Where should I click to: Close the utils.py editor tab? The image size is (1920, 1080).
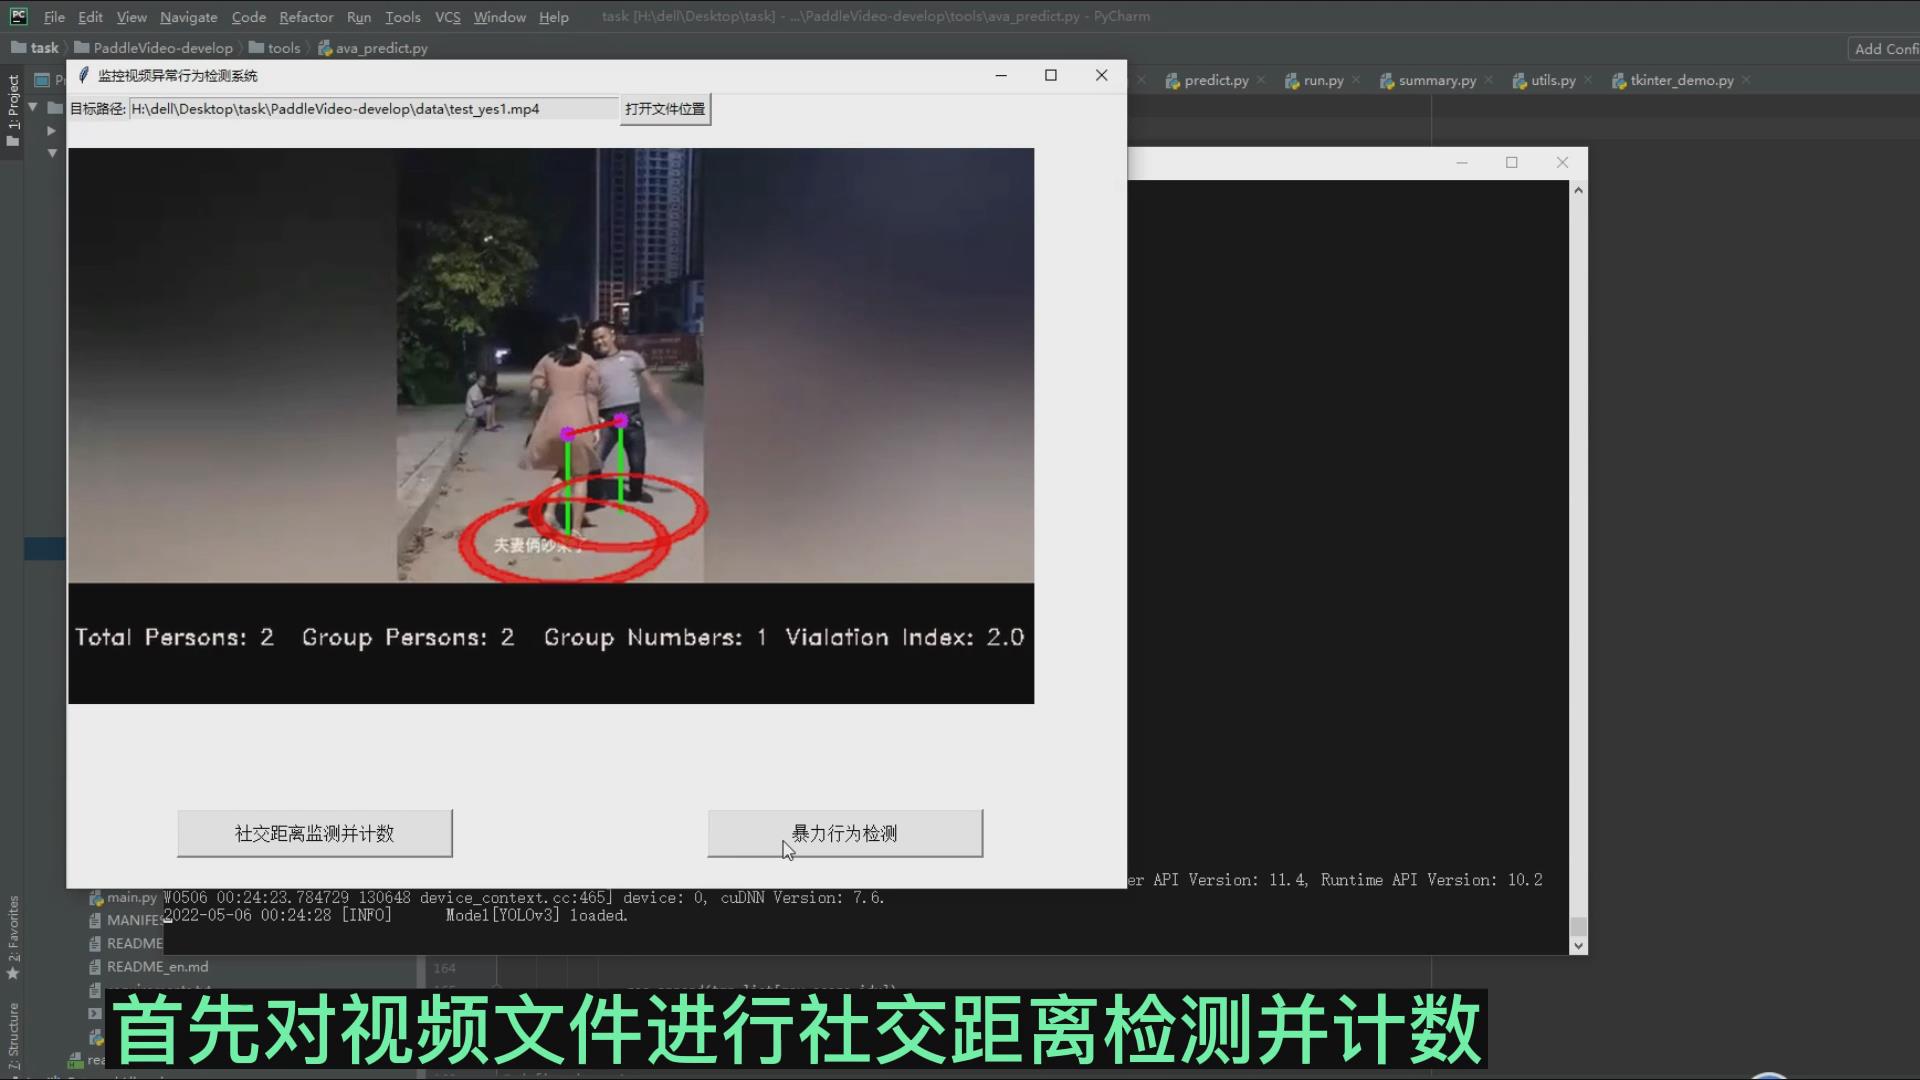pyautogui.click(x=1588, y=80)
